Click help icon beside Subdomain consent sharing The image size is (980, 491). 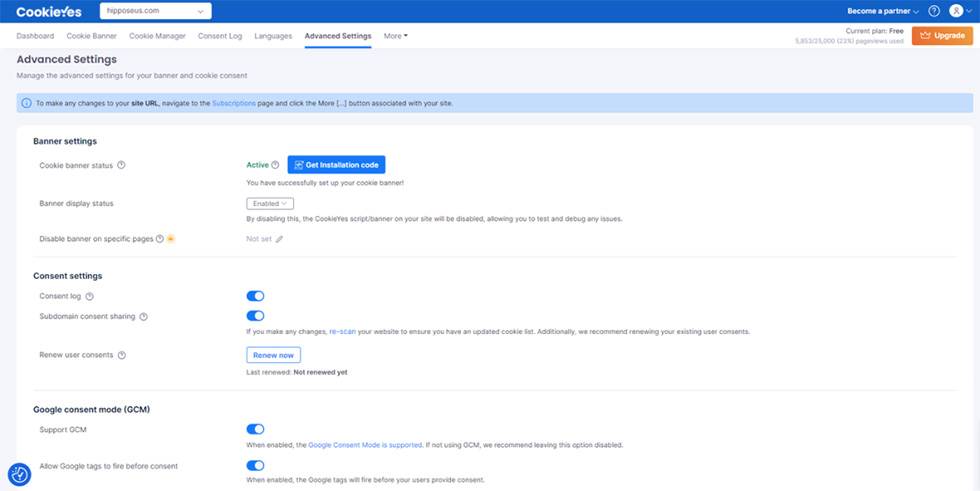pos(144,317)
